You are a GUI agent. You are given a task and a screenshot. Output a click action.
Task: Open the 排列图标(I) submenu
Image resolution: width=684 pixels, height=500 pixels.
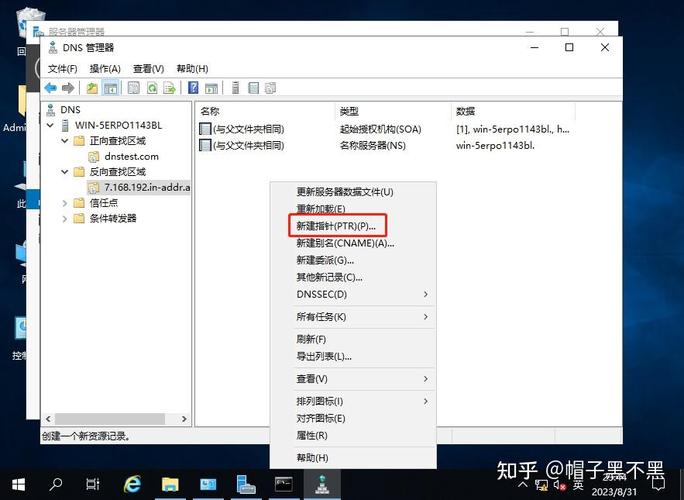click(x=353, y=401)
